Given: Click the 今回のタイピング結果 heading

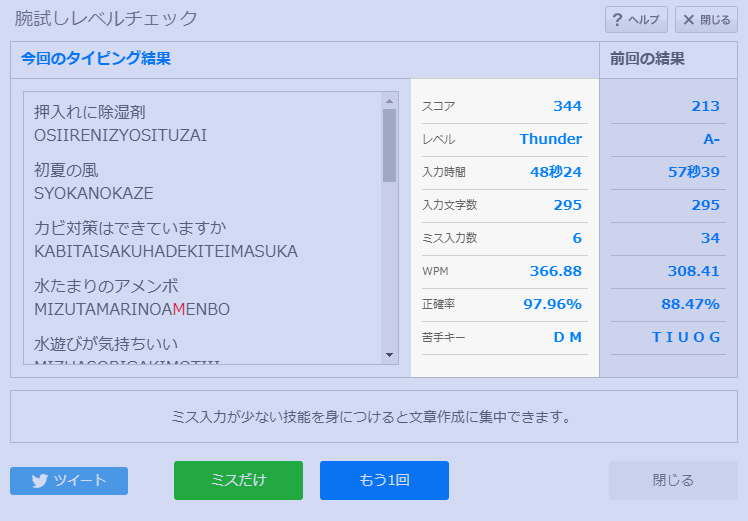Looking at the screenshot, I should pyautogui.click(x=96, y=59).
